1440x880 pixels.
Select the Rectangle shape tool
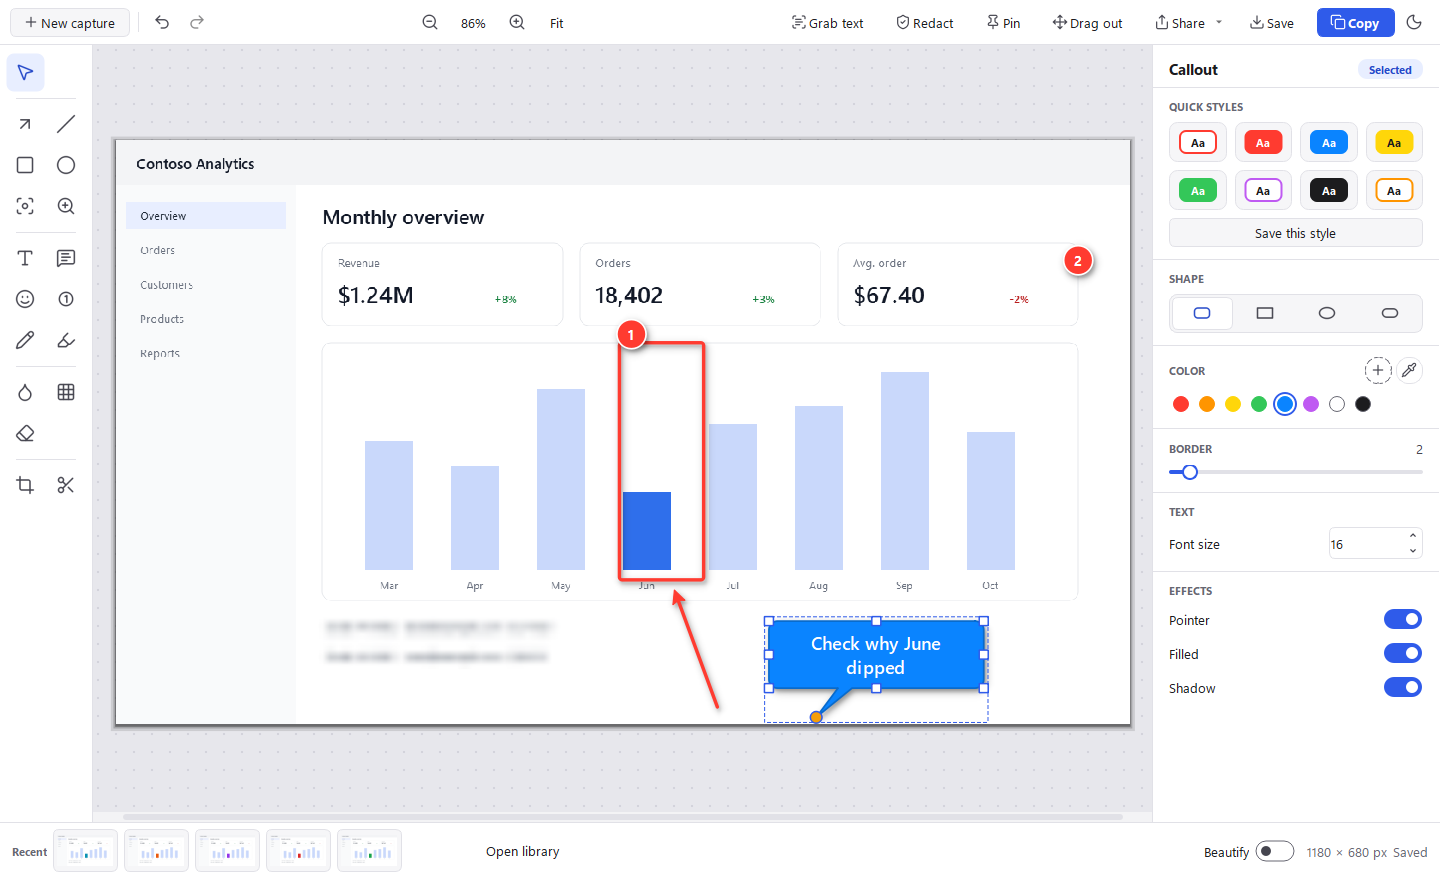pos(25,165)
